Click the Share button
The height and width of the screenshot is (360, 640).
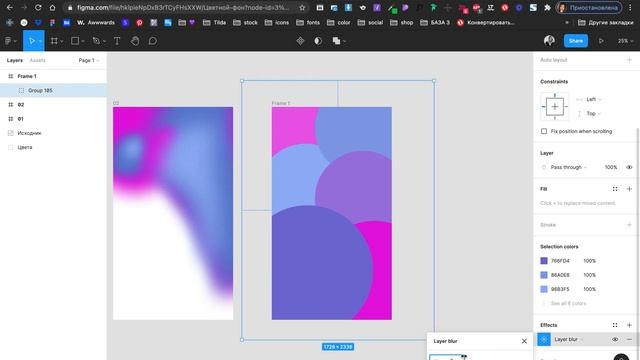click(x=576, y=41)
